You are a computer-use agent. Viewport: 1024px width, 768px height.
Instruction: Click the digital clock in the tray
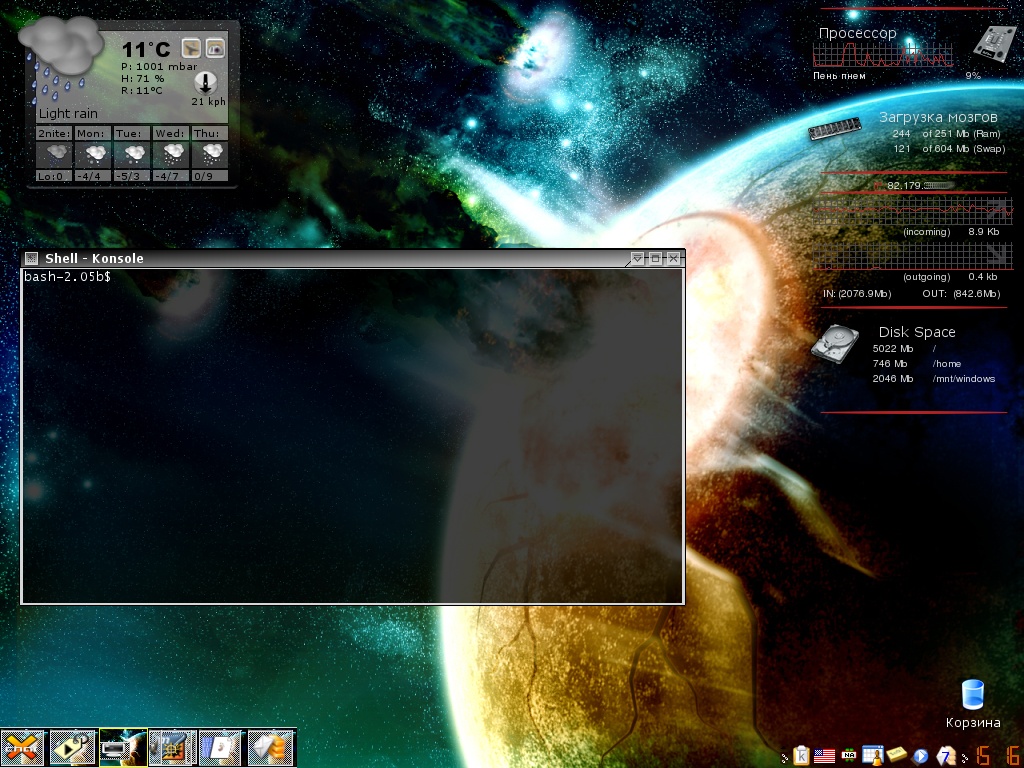tap(997, 756)
